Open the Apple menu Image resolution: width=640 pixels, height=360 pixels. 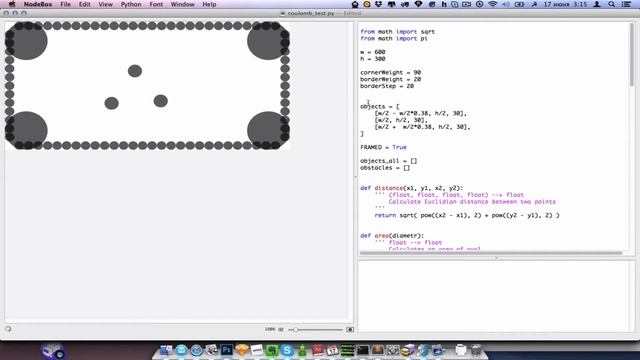click(x=12, y=4)
